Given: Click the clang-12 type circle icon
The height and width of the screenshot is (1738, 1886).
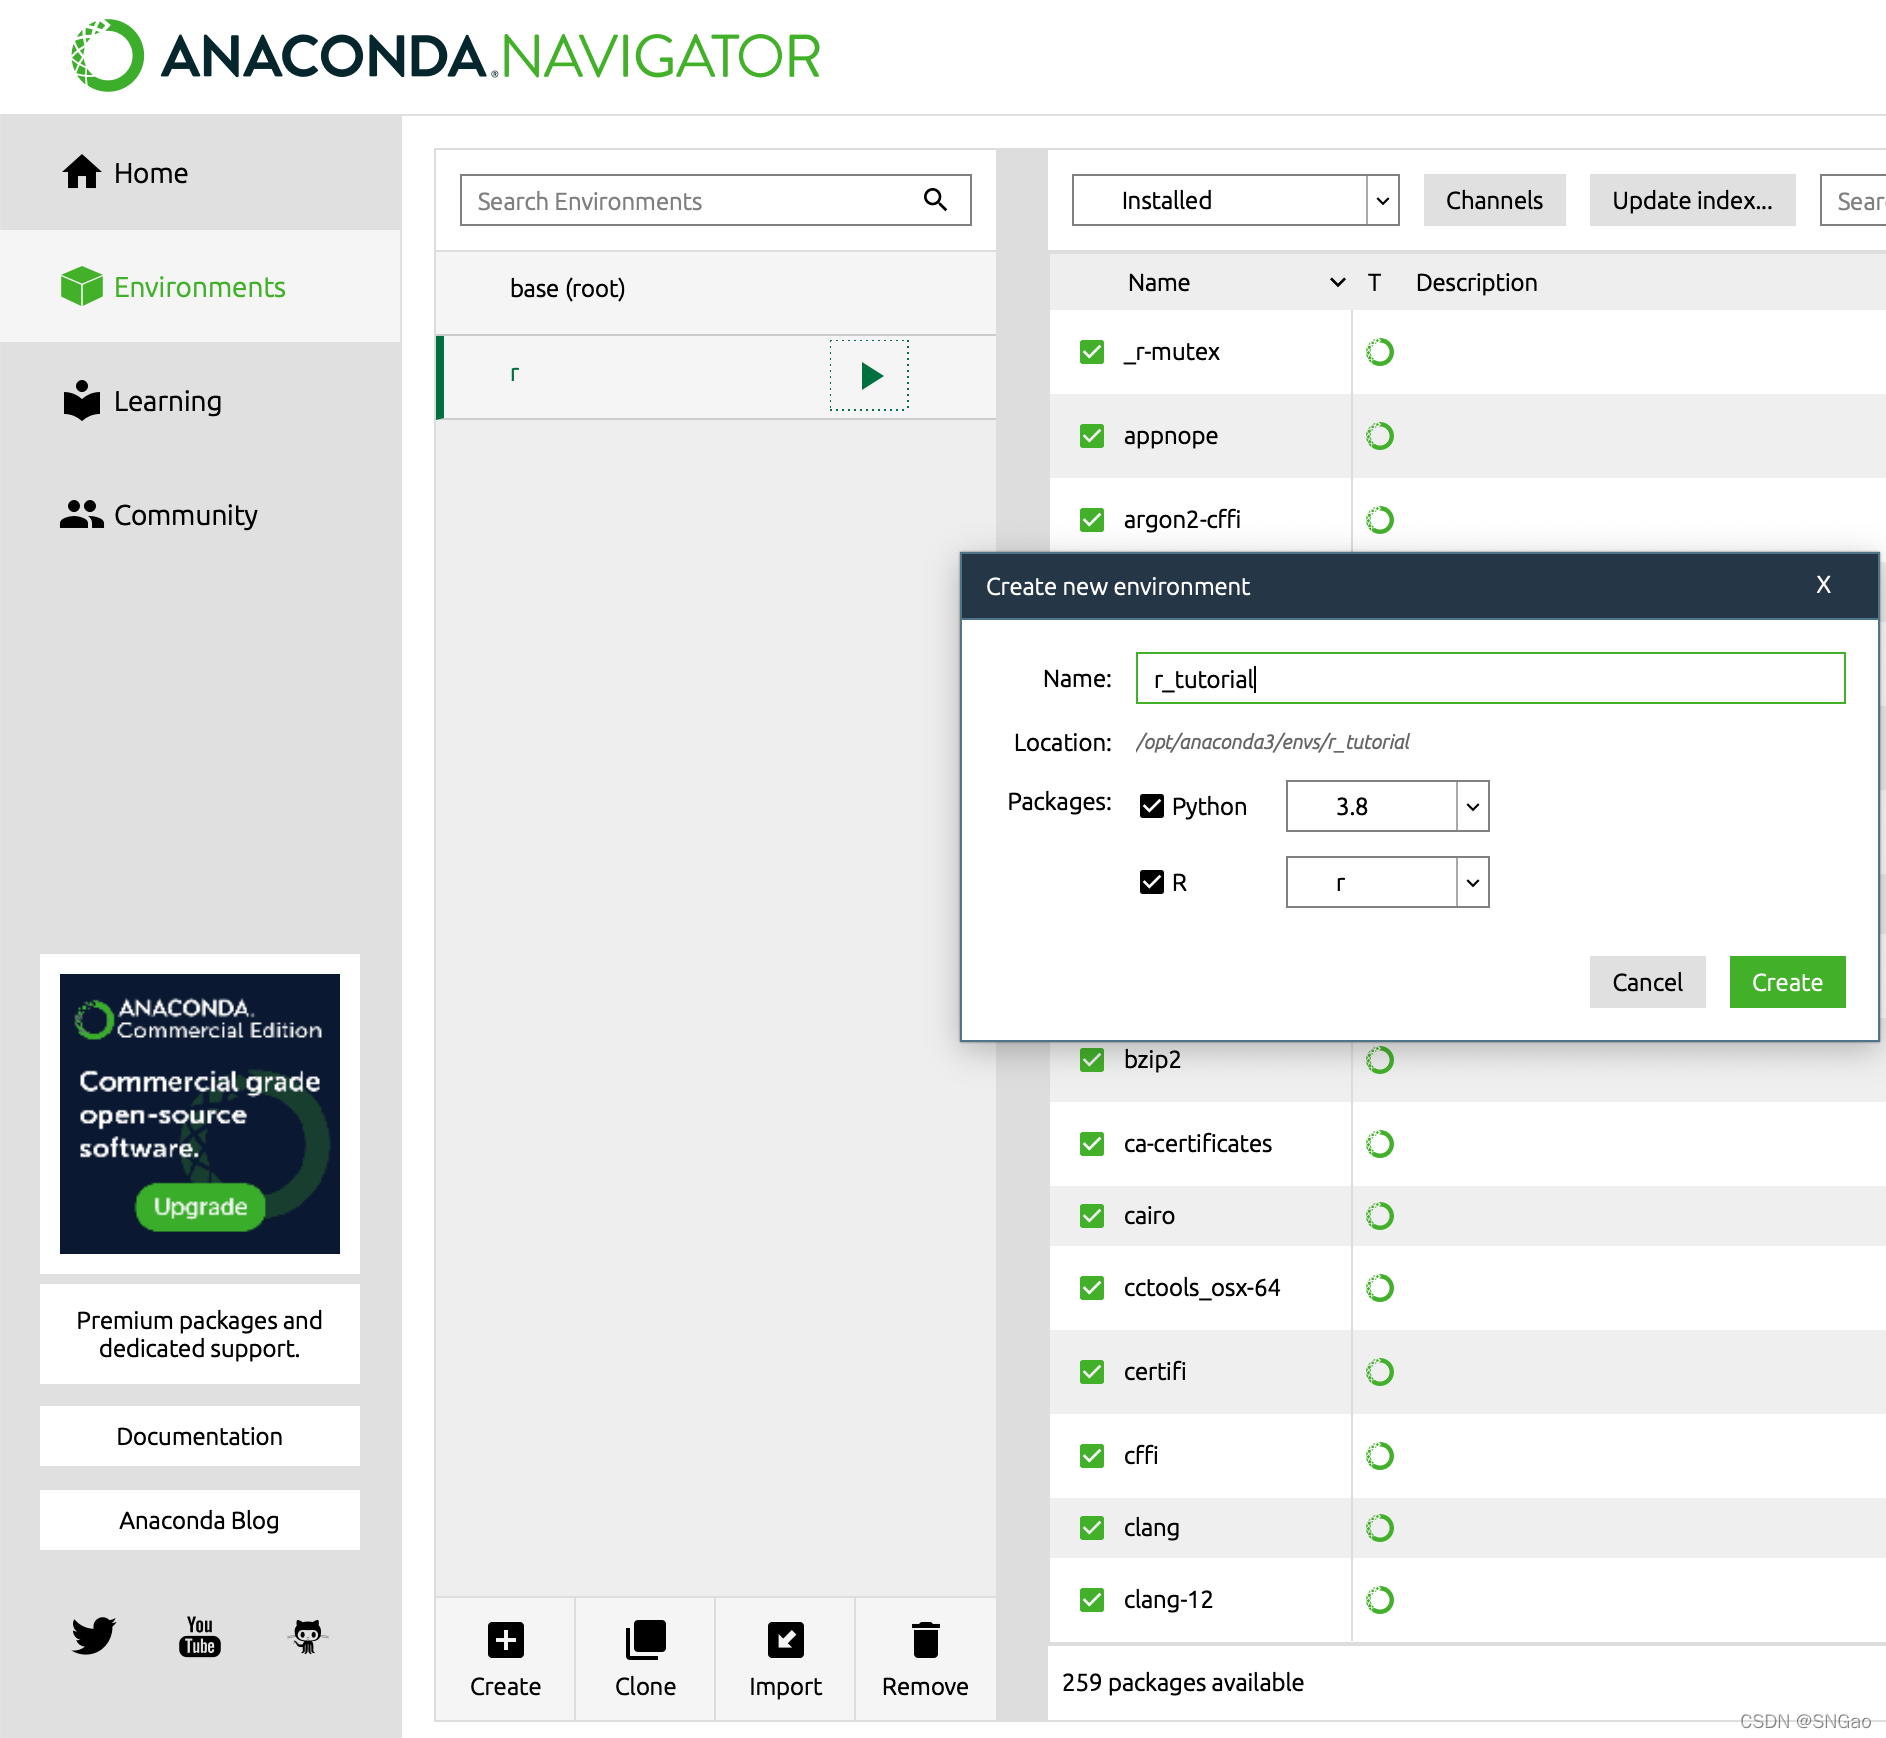Looking at the screenshot, I should point(1380,1600).
